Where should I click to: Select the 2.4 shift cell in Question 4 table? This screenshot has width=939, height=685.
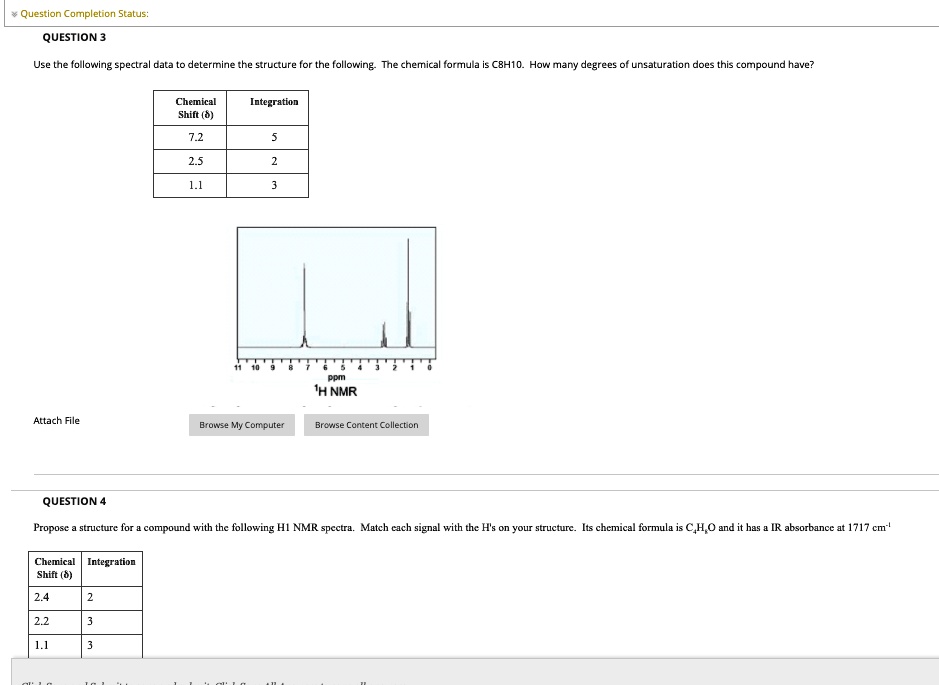point(40,598)
